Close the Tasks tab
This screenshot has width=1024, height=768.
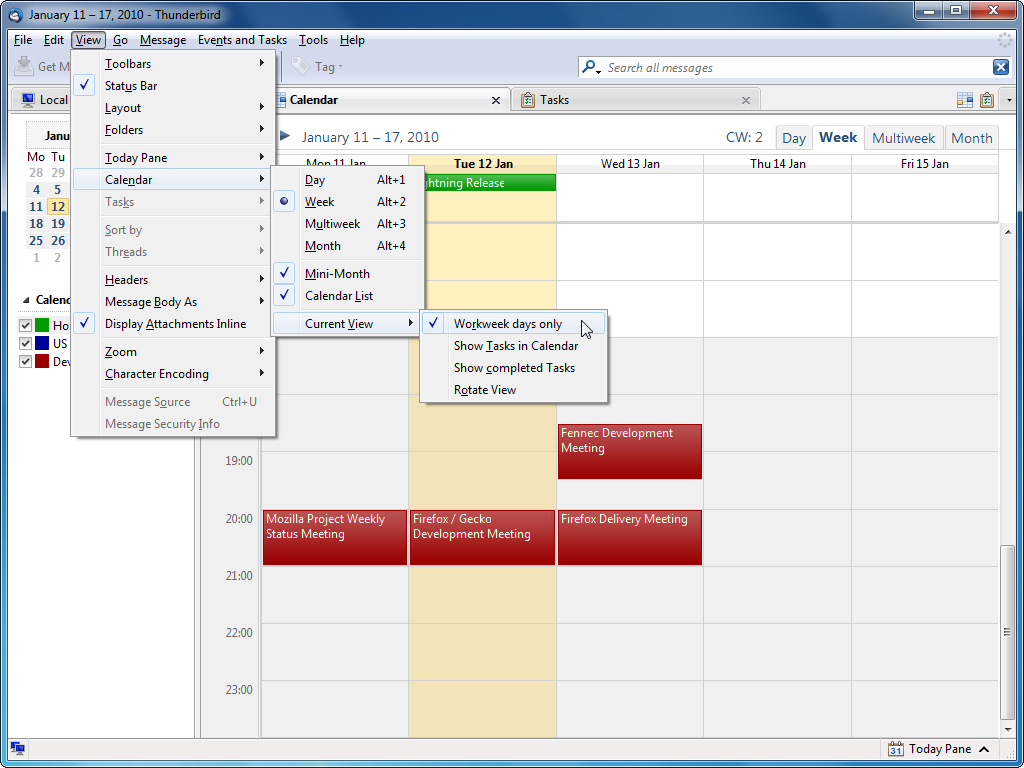[x=746, y=100]
